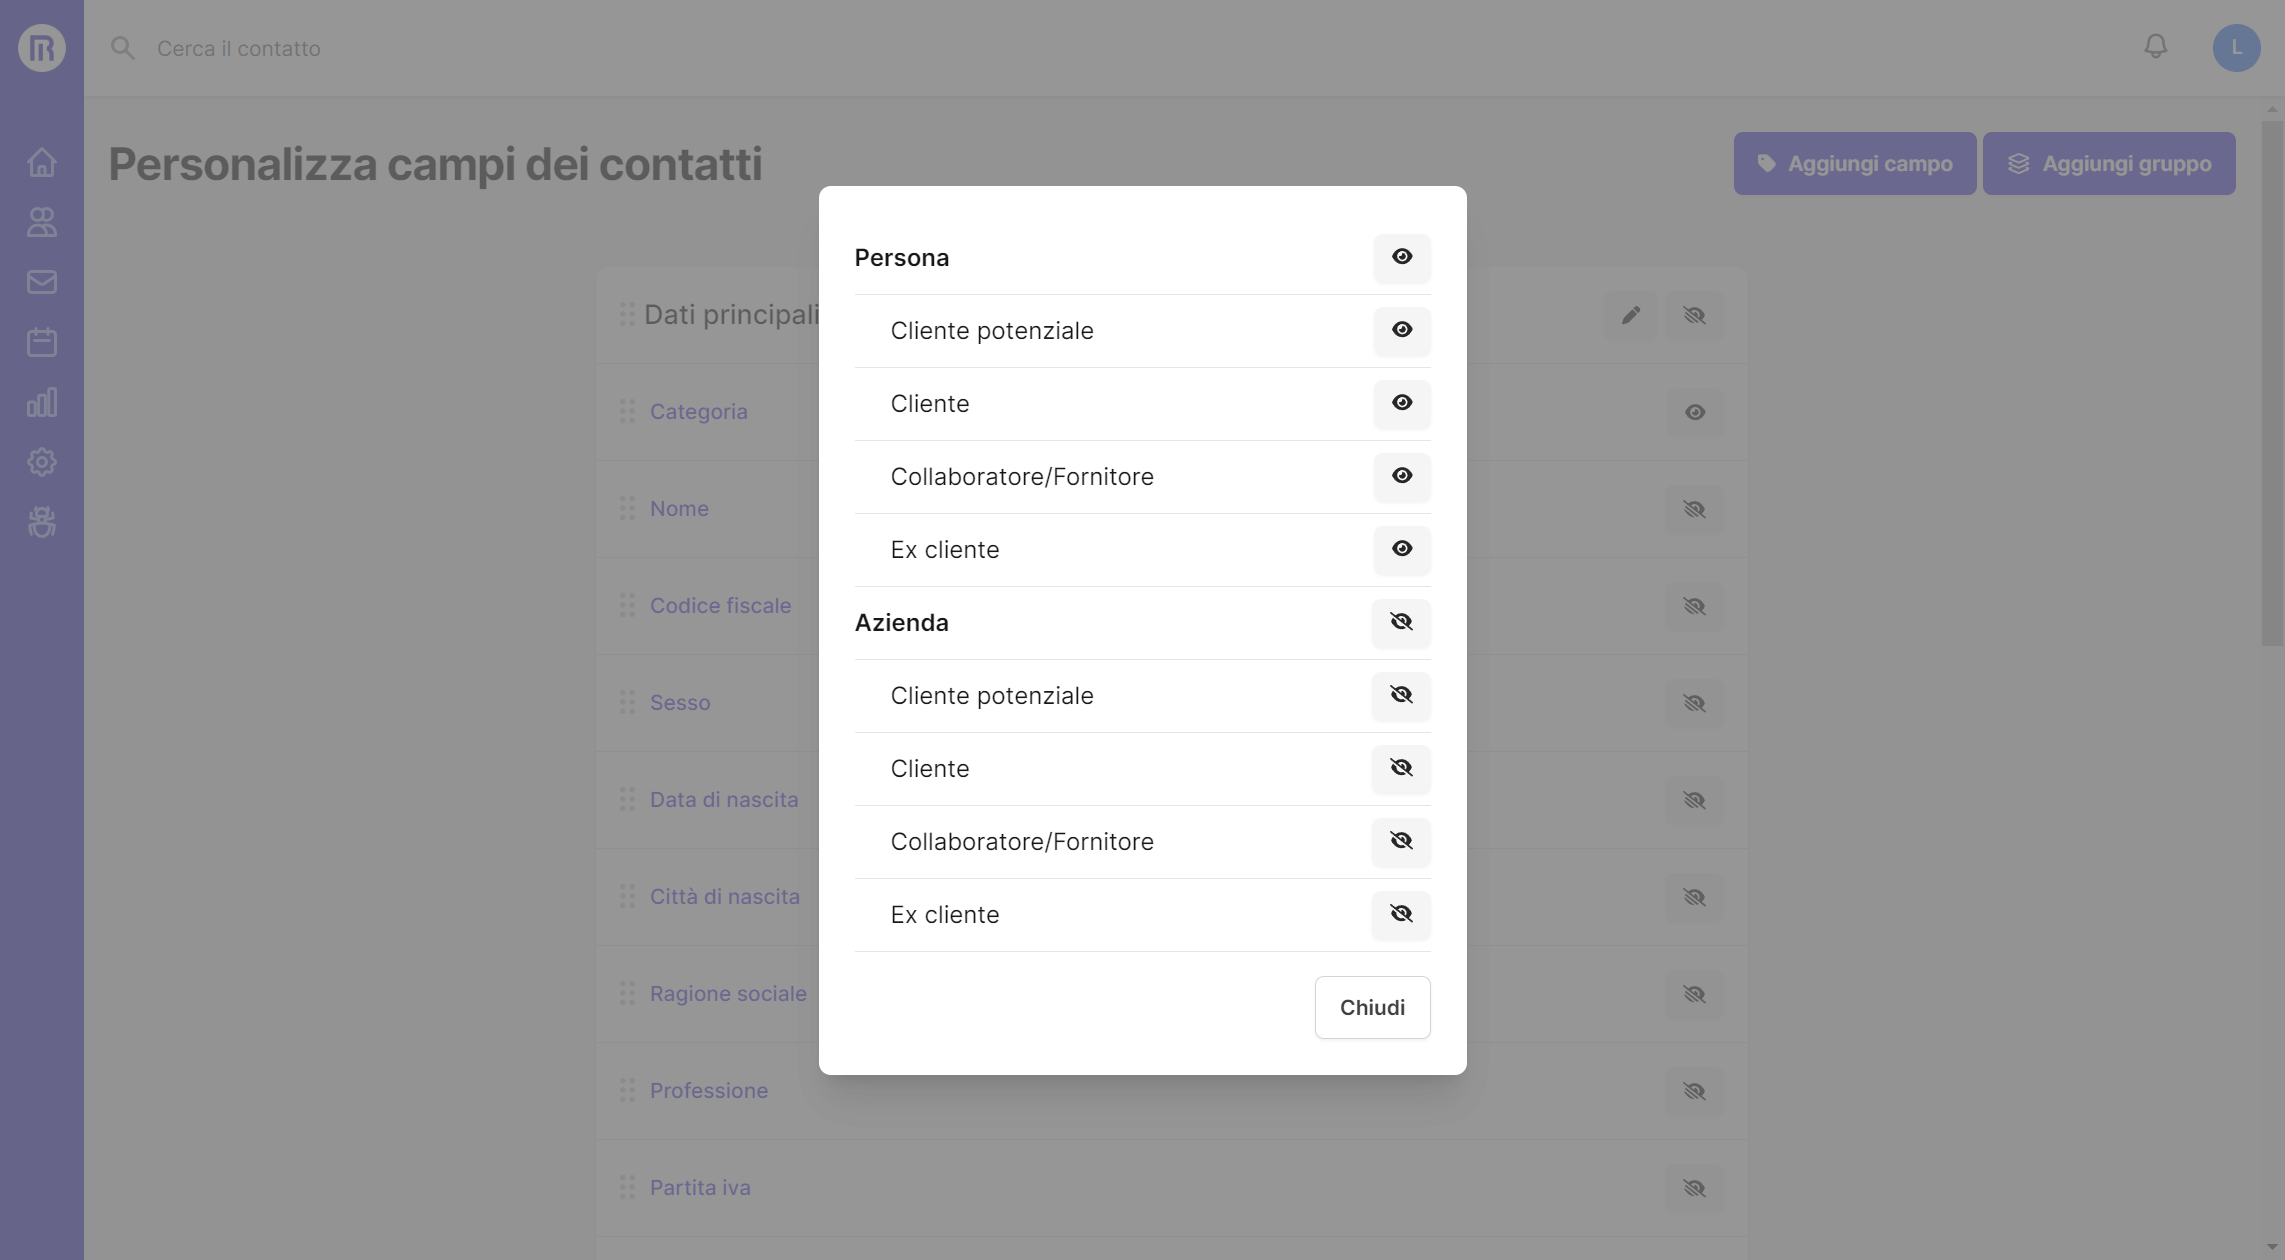Open the mail envelope icon in sidebar
This screenshot has height=1260, width=2285.
click(42, 282)
